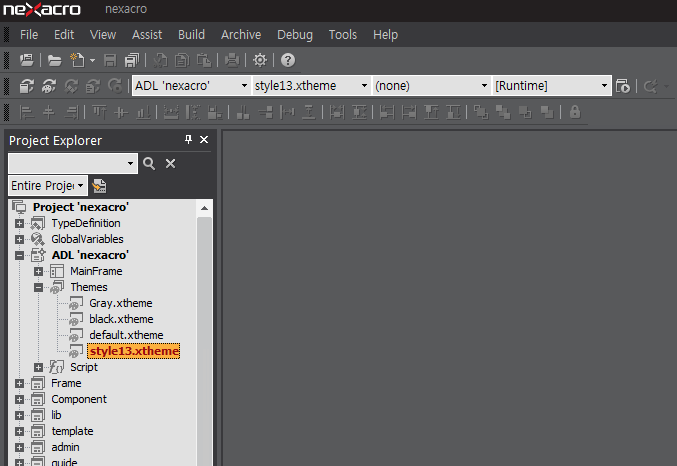Click the single Save disk icon
The image size is (677, 466).
(110, 60)
